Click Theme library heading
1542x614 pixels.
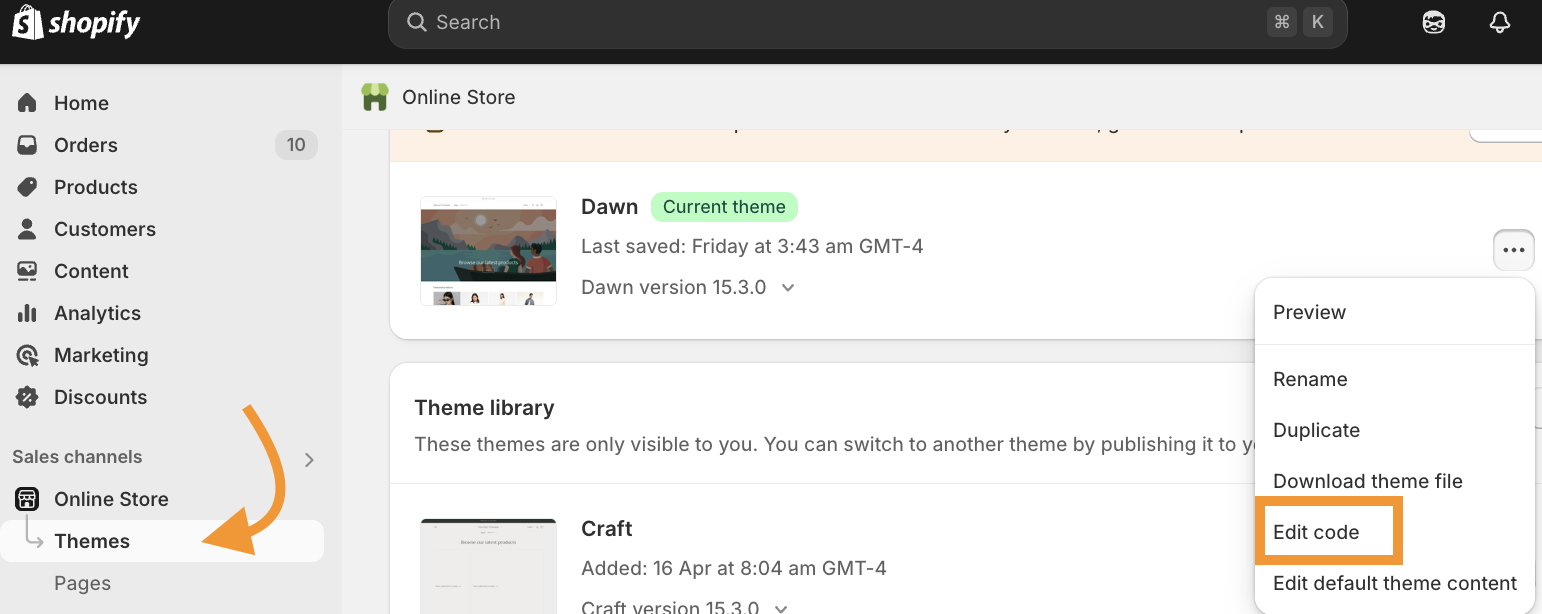(484, 408)
